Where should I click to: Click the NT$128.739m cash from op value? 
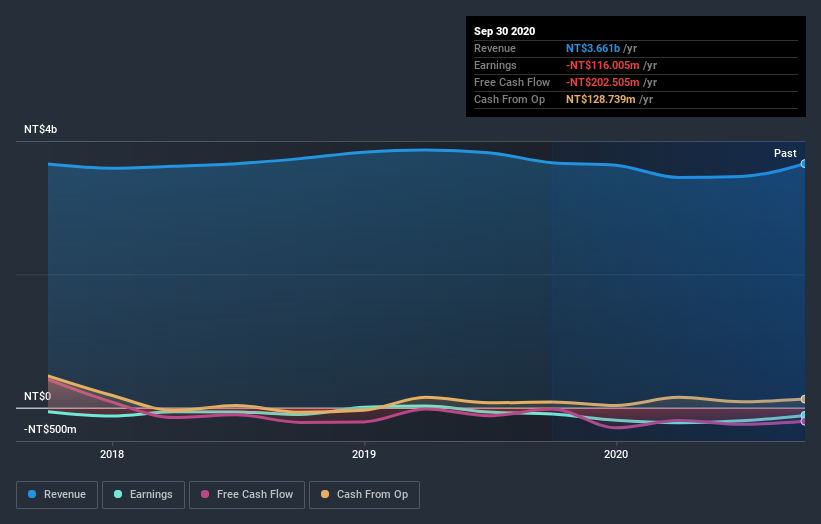(601, 99)
